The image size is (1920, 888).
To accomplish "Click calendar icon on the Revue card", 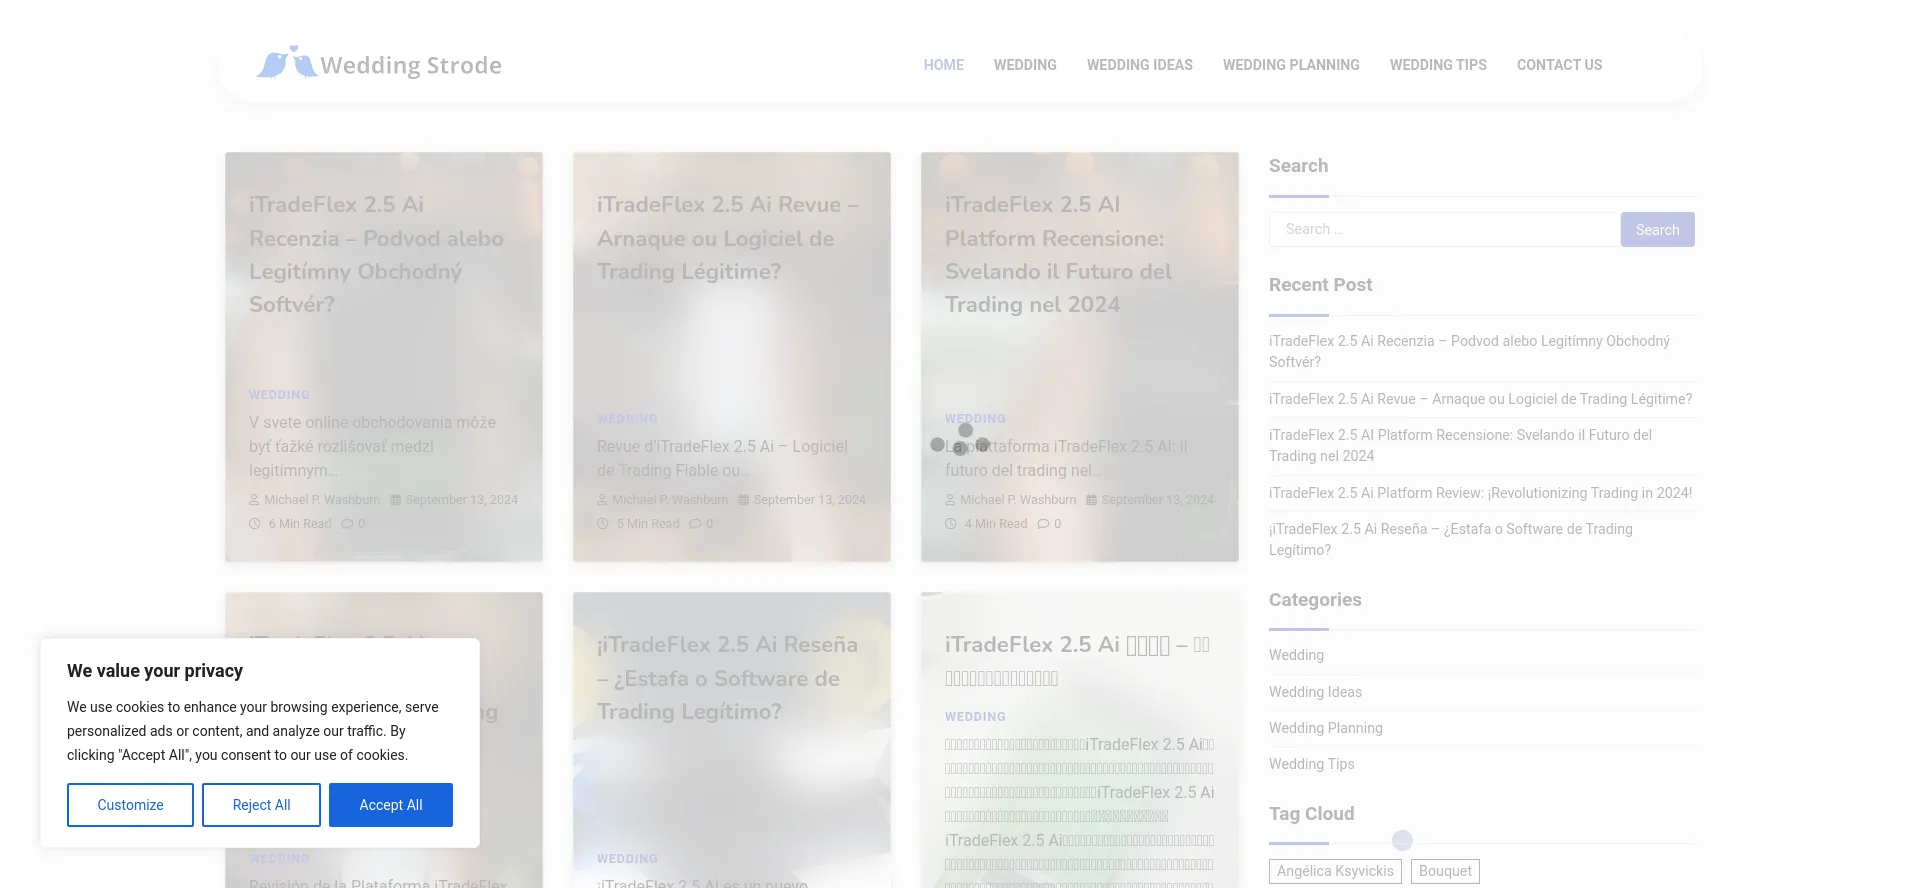I will tap(743, 500).
